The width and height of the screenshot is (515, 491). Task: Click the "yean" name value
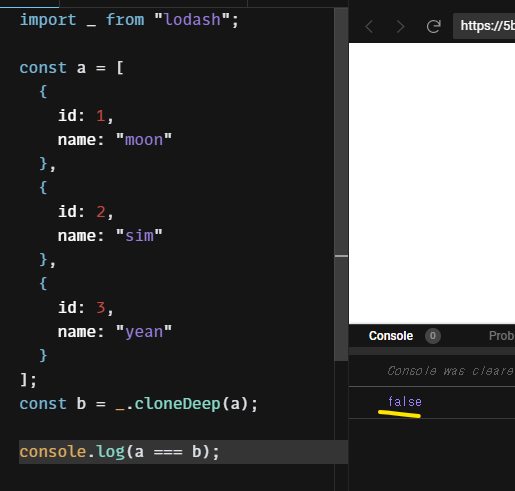point(144,332)
